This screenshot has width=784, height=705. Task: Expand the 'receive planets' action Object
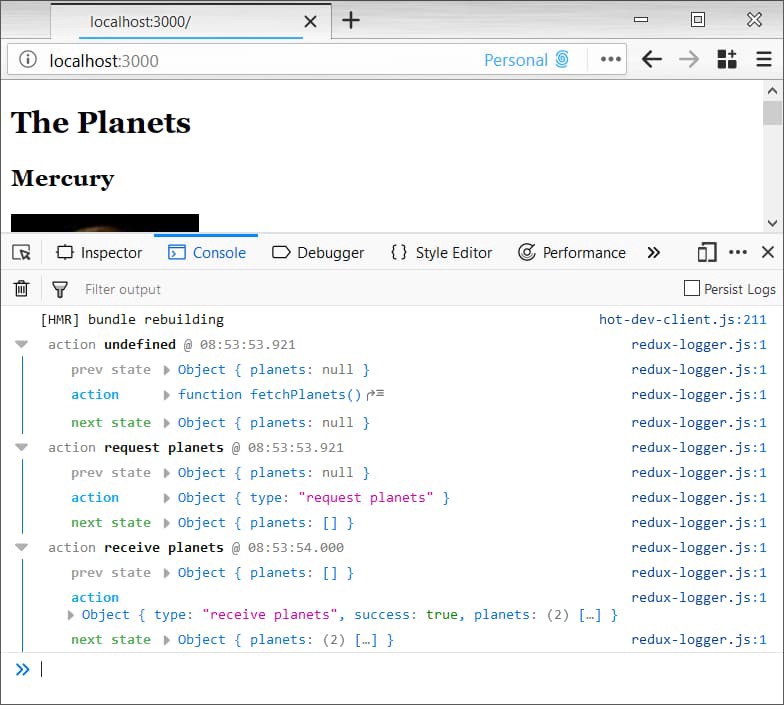pos(71,615)
